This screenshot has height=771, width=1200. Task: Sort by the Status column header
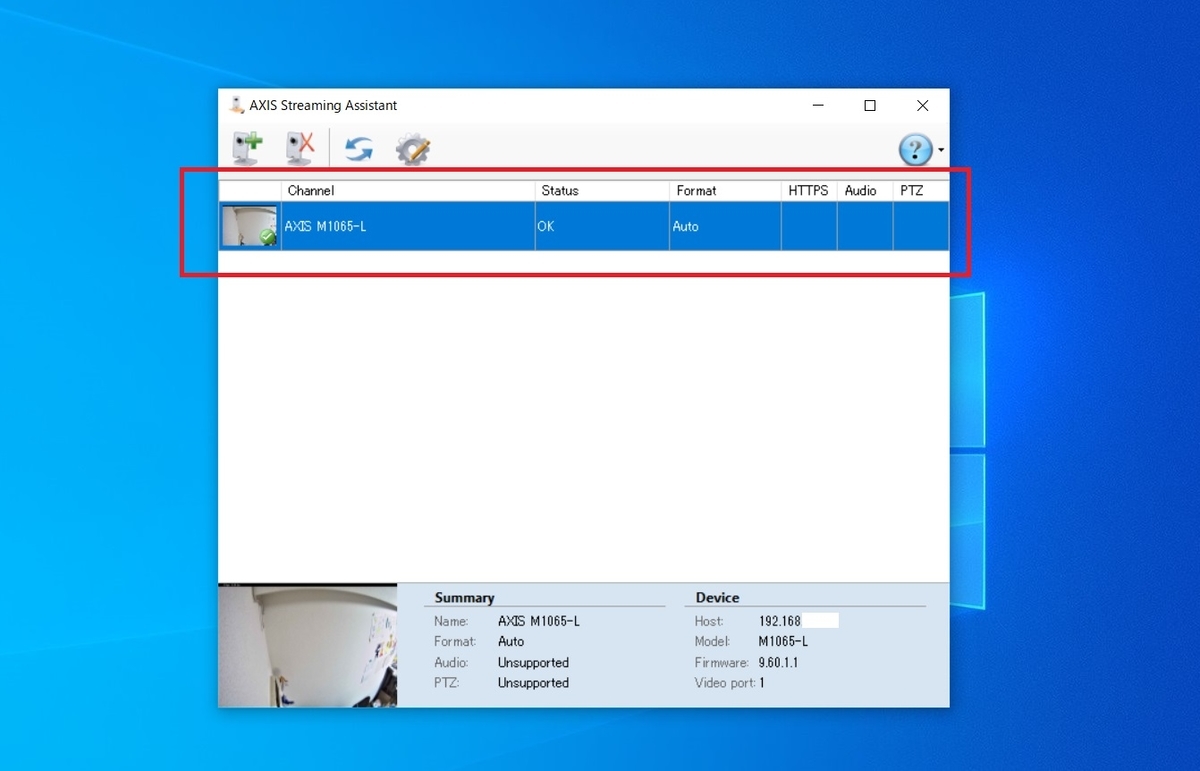click(x=602, y=190)
